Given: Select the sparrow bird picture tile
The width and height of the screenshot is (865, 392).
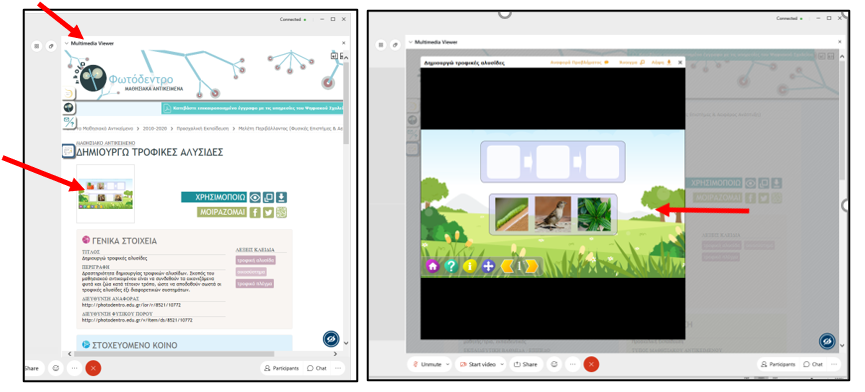Looking at the screenshot, I should point(553,214).
